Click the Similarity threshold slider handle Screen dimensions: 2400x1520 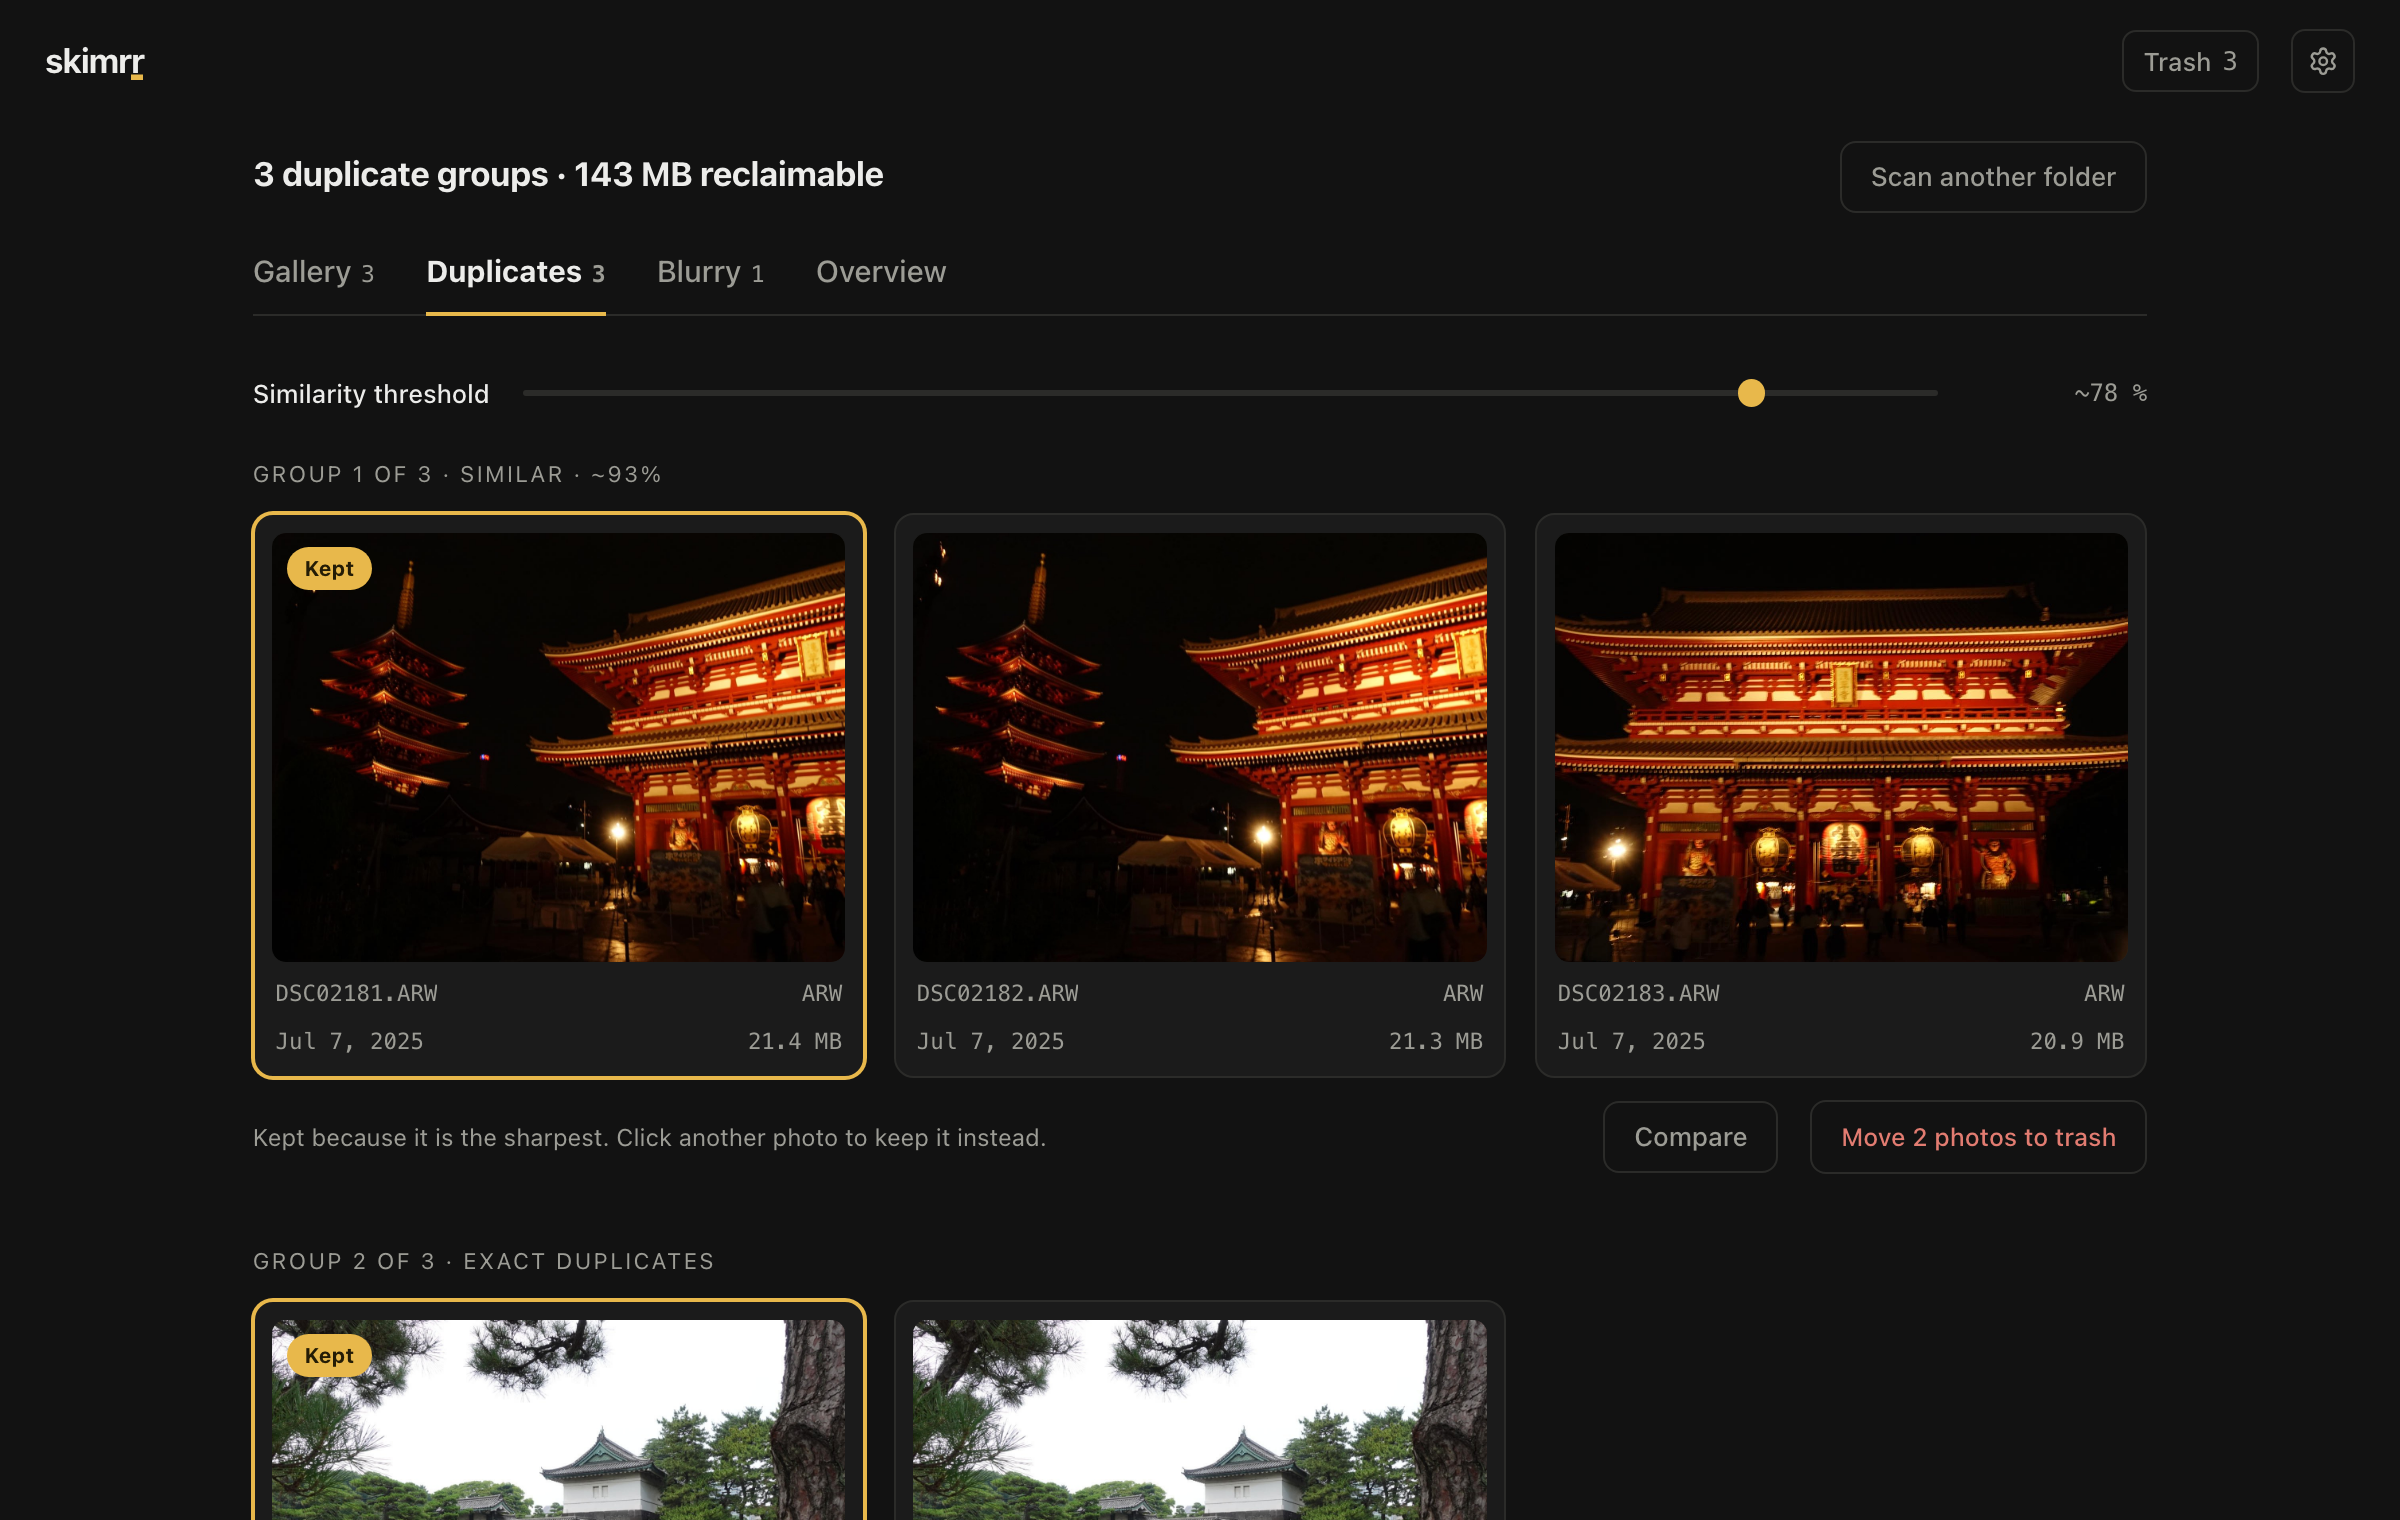point(1751,393)
